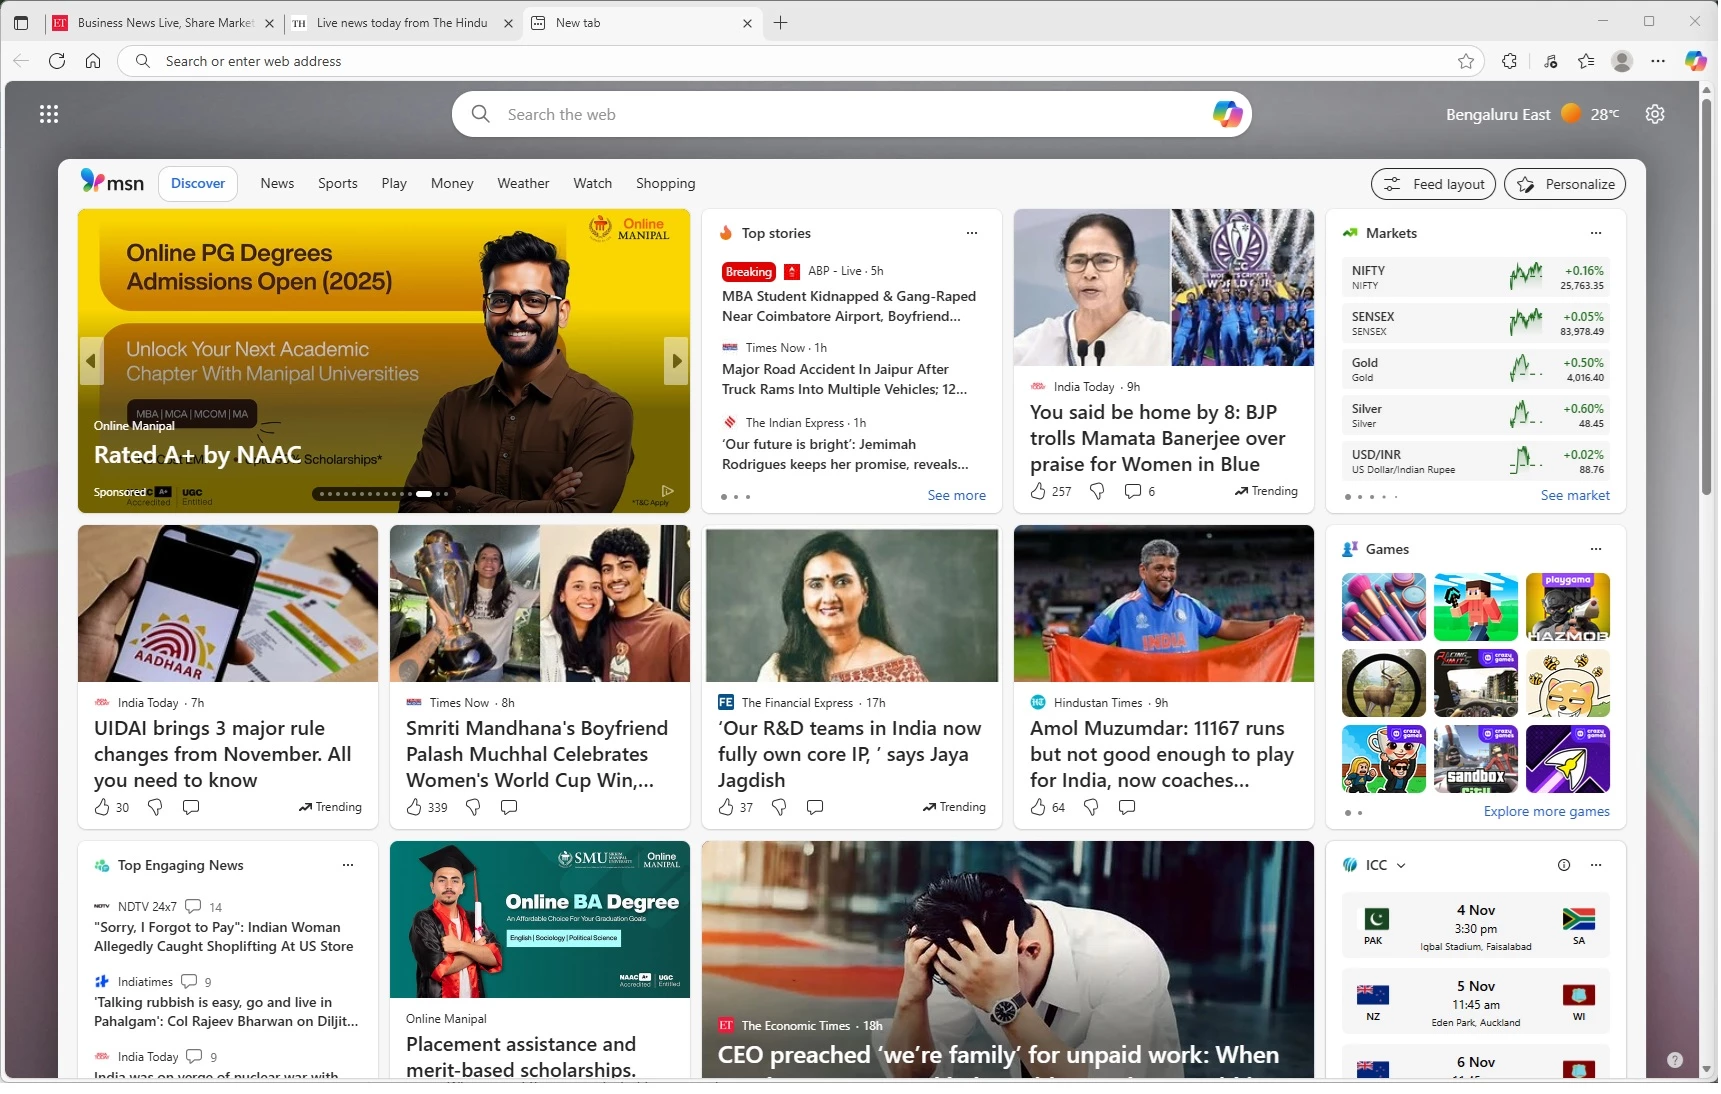The height and width of the screenshot is (1094, 1721).
Task: Expand the ICC league dropdown
Action: 1401,866
